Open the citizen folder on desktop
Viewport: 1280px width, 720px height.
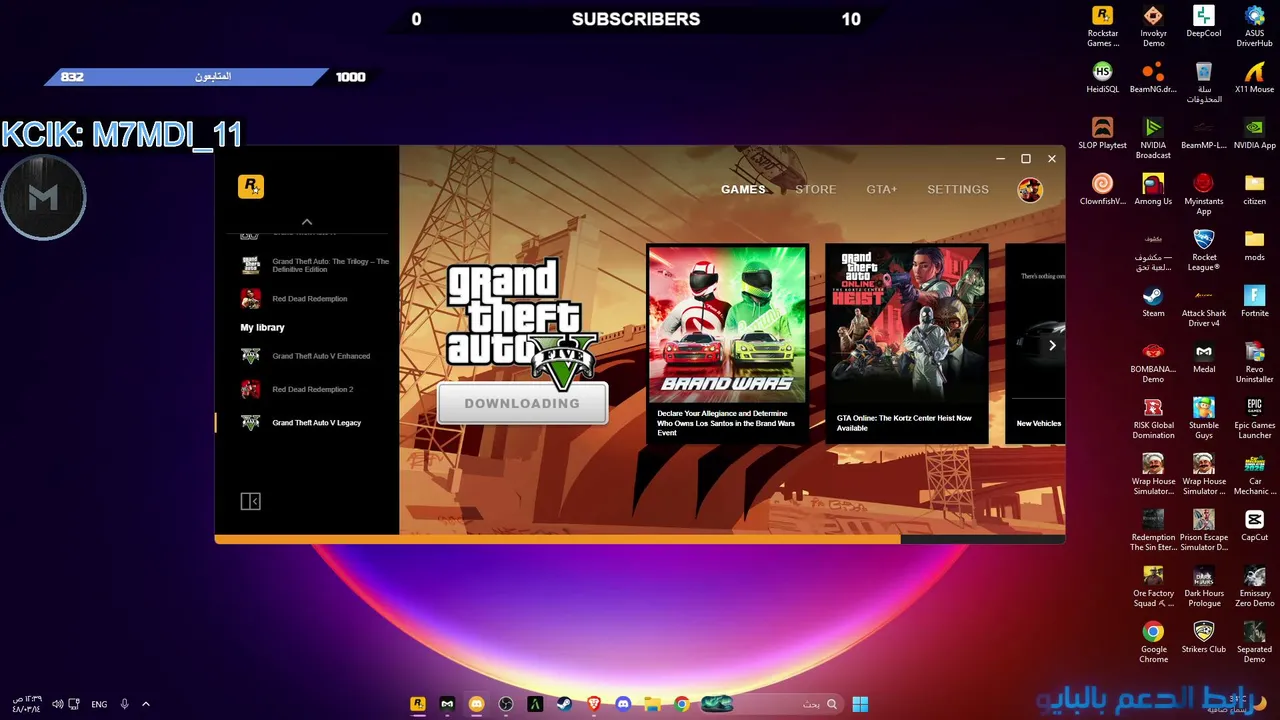[1254, 189]
